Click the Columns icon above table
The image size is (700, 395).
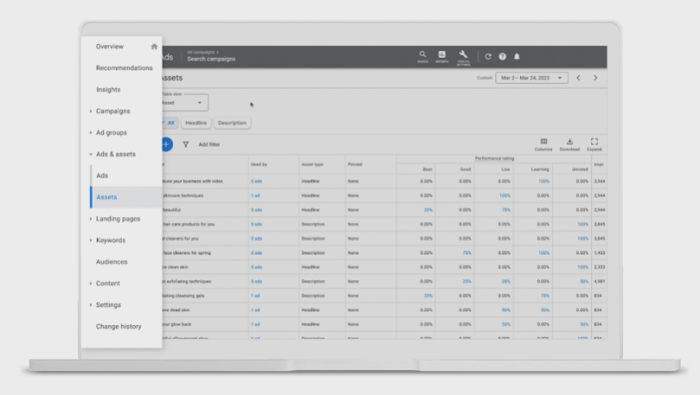pos(543,144)
